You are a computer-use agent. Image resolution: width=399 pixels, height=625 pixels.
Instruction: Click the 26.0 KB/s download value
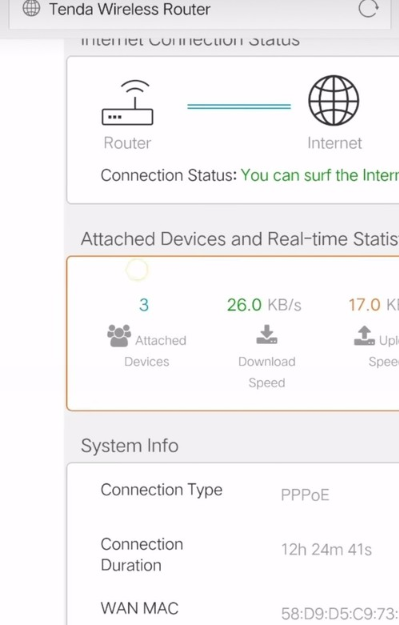[264, 305]
